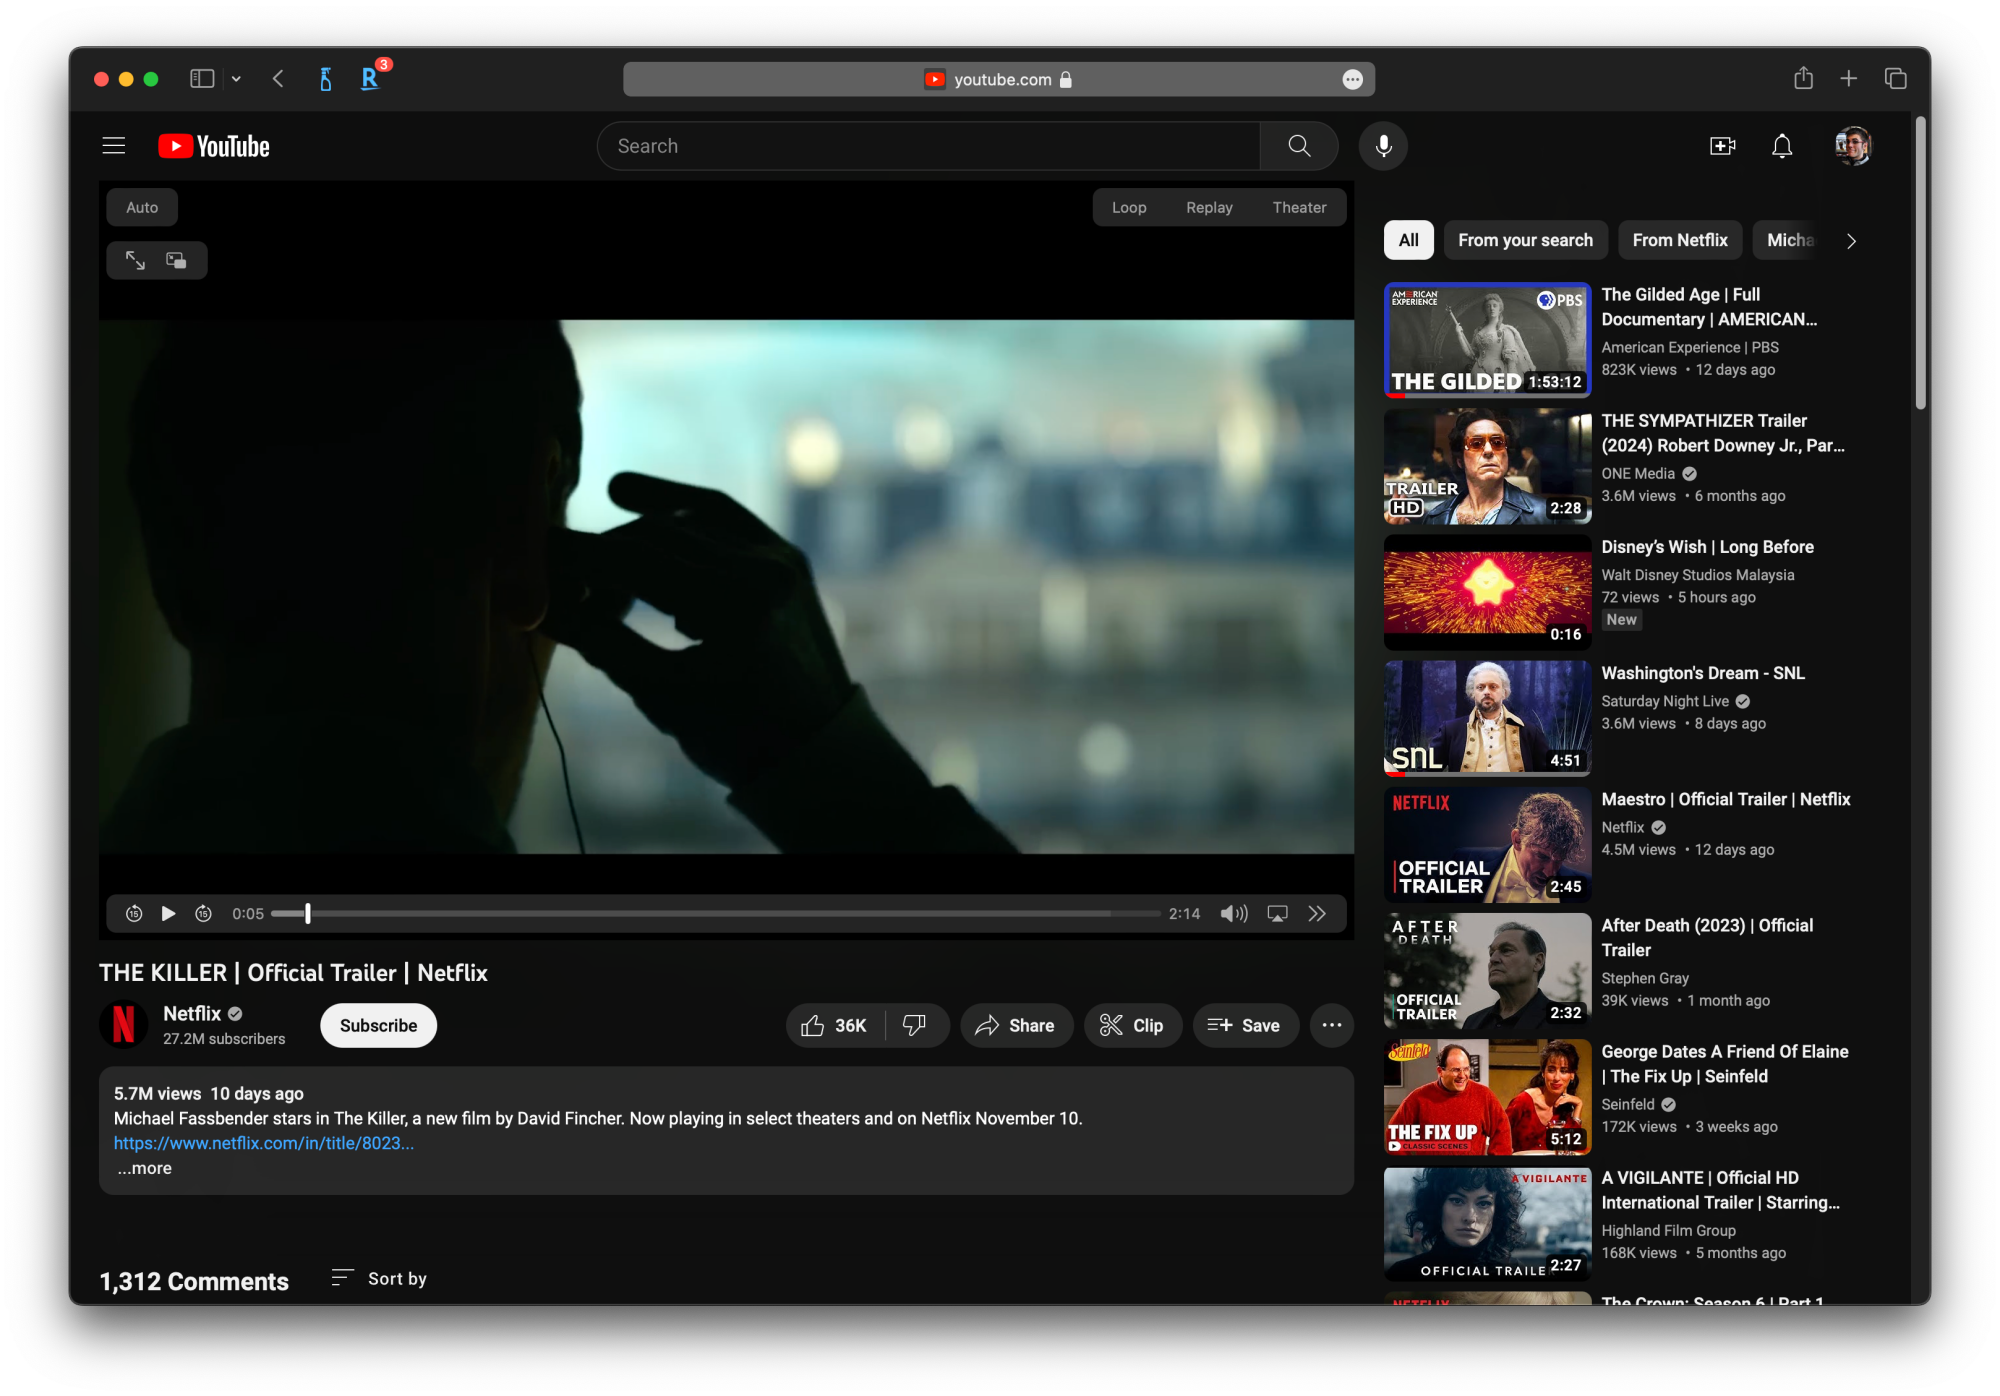This screenshot has height=1396, width=2000.
Task: Share the video
Action: (x=1015, y=1025)
